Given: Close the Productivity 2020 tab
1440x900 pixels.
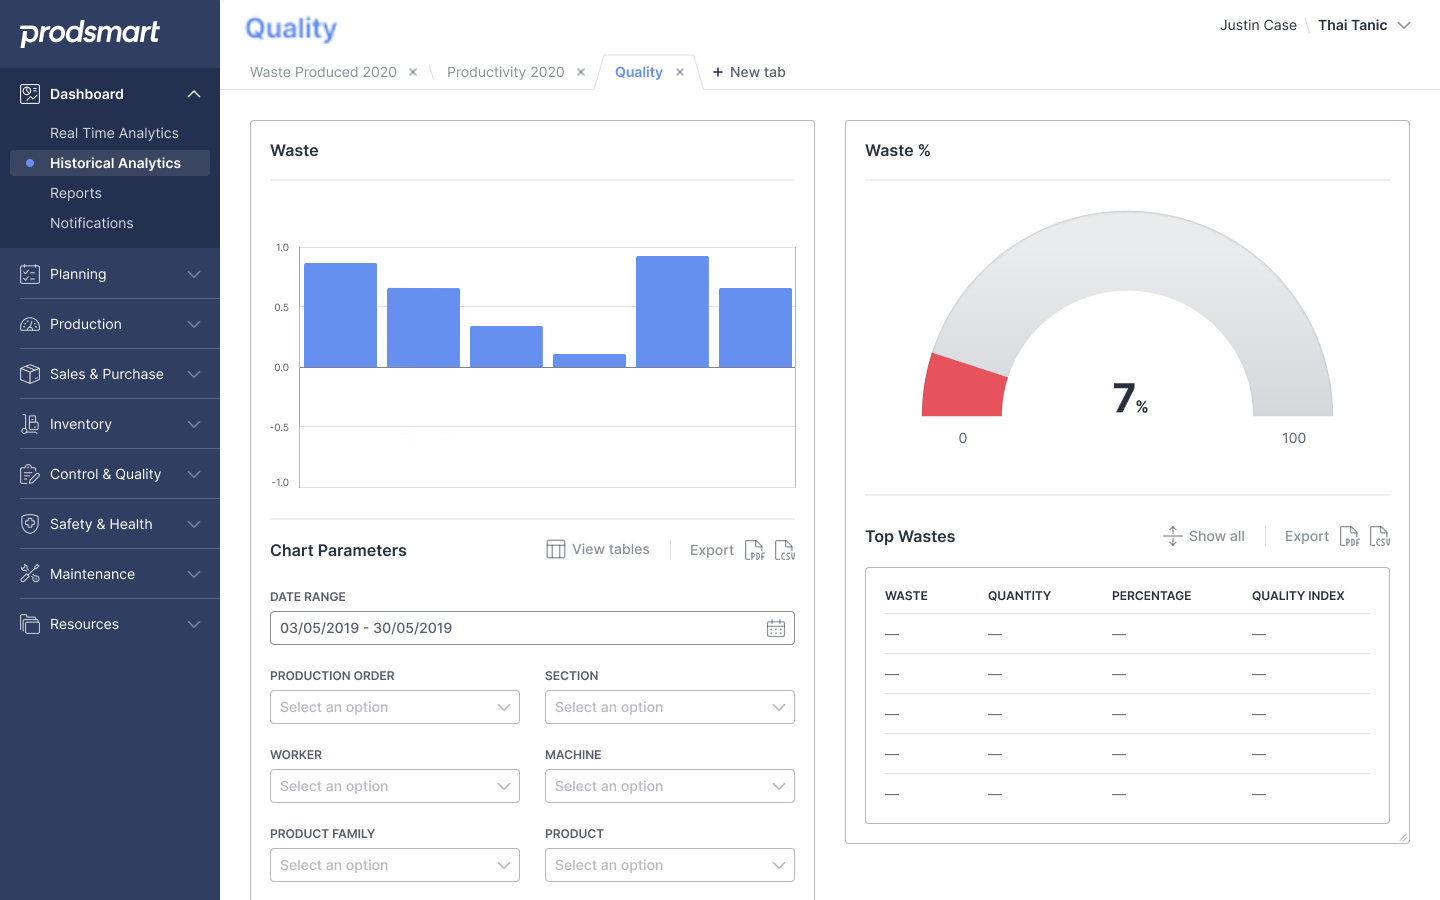Looking at the screenshot, I should [581, 72].
